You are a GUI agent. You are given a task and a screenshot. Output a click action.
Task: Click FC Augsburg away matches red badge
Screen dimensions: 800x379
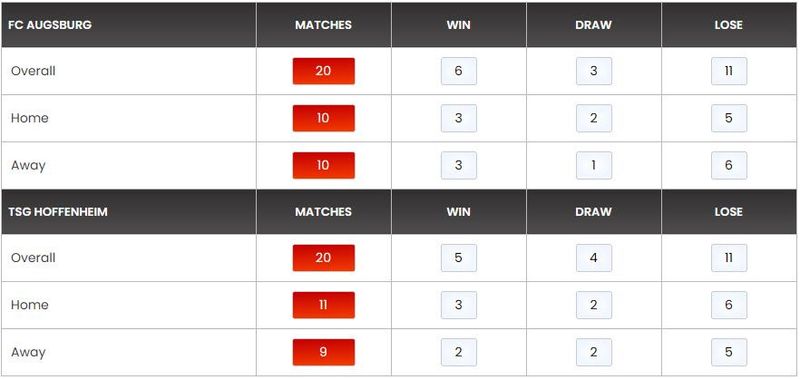pos(323,165)
